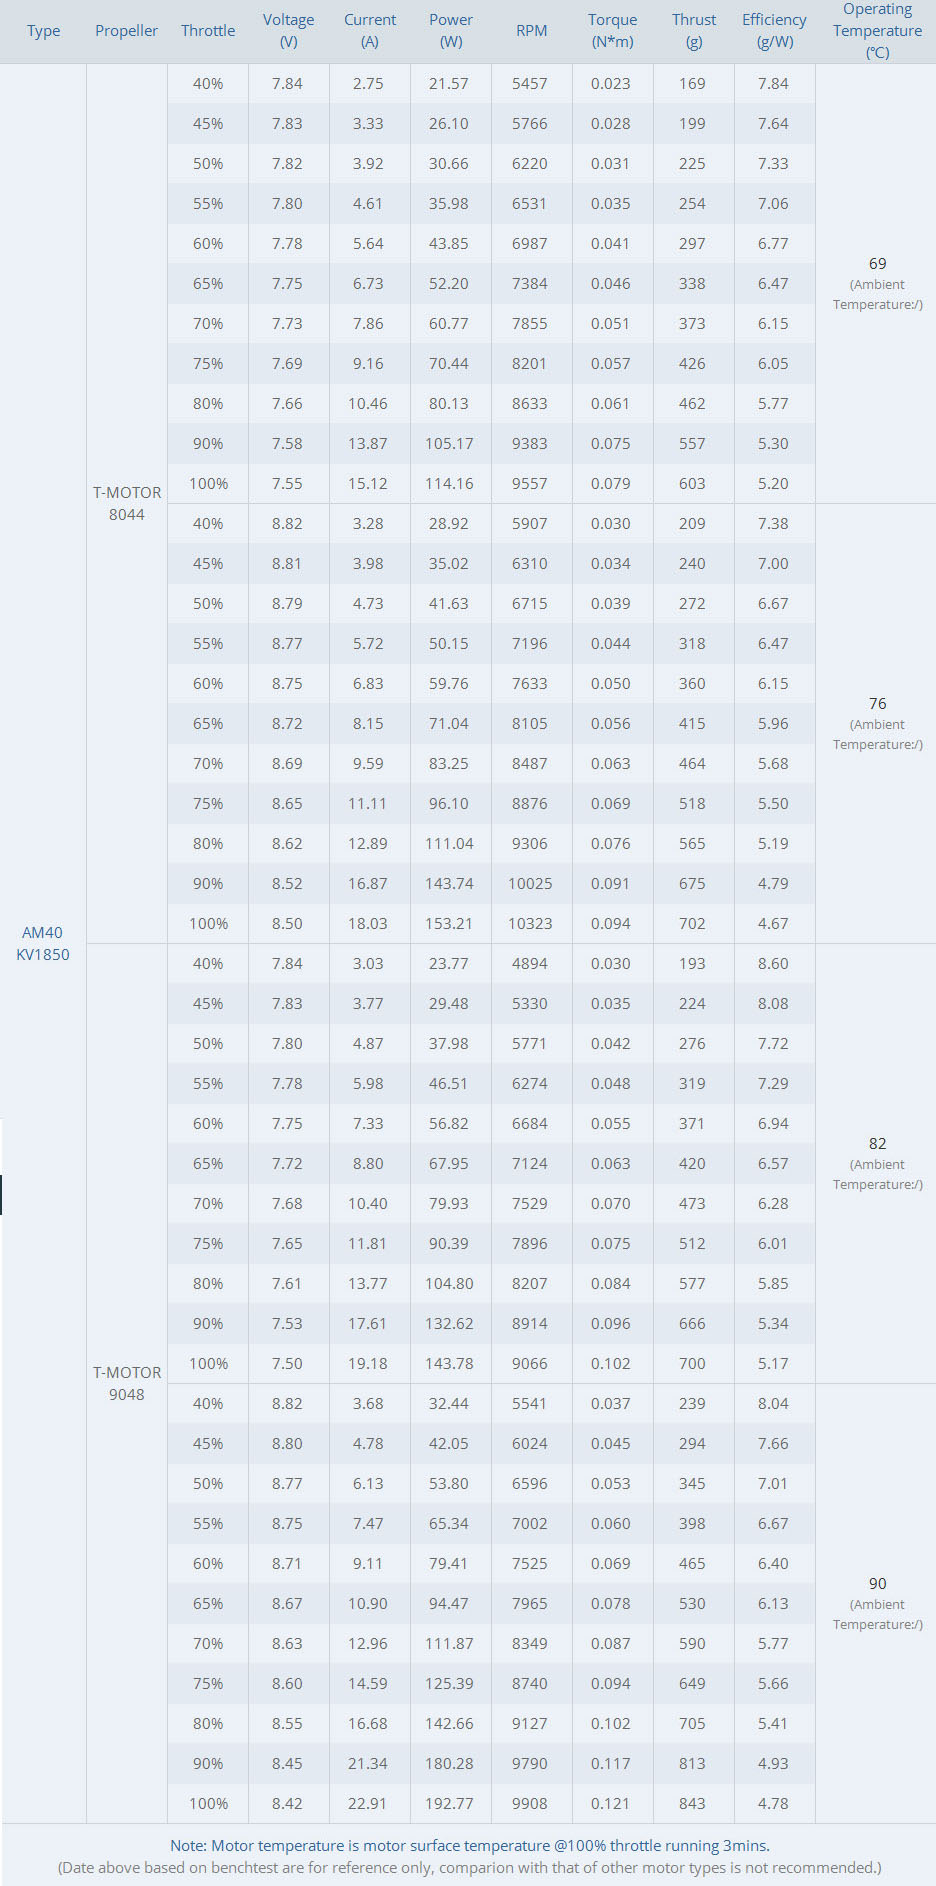Select the Thrust (g) column header
Image resolution: width=936 pixels, height=1886 pixels.
[694, 31]
